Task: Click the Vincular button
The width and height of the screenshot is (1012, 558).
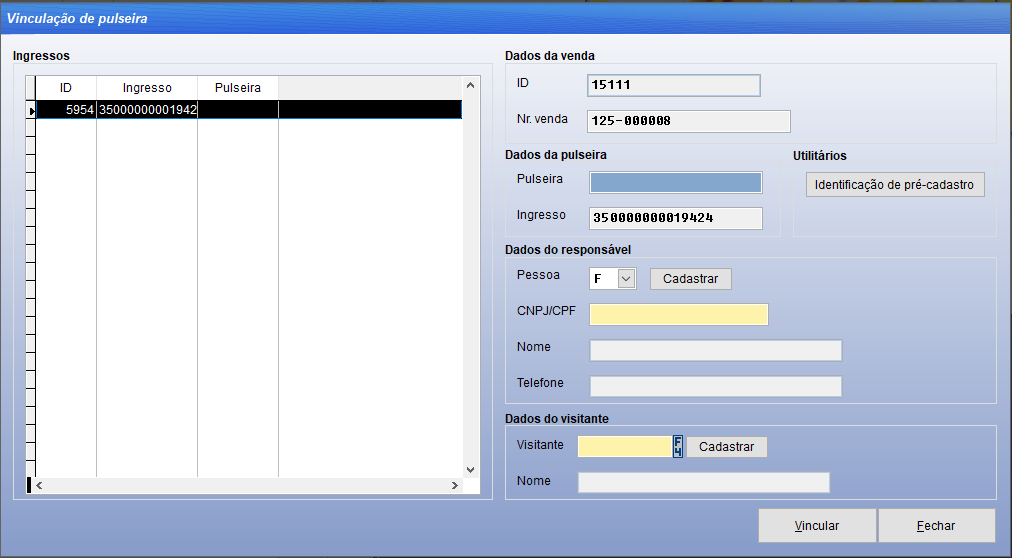Action: [x=816, y=526]
